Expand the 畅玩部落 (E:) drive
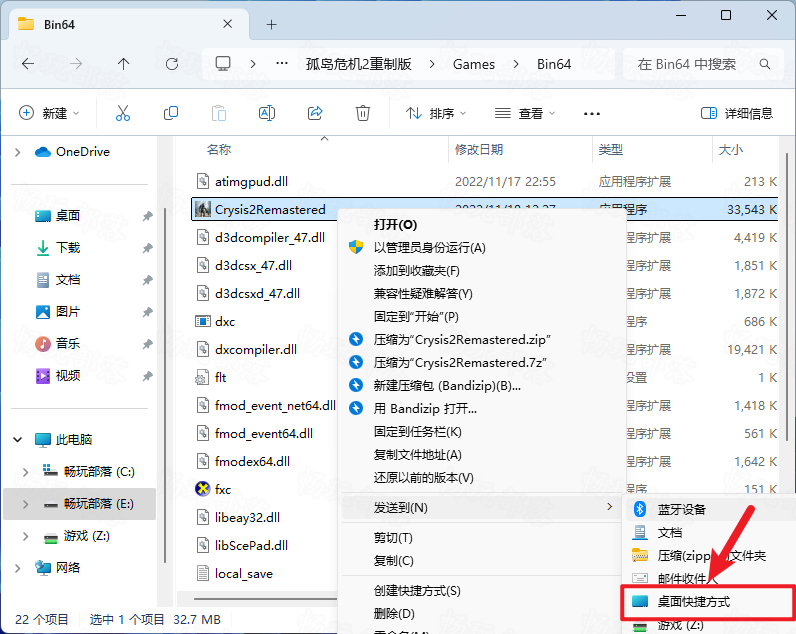Viewport: 796px width, 634px height. (25, 504)
